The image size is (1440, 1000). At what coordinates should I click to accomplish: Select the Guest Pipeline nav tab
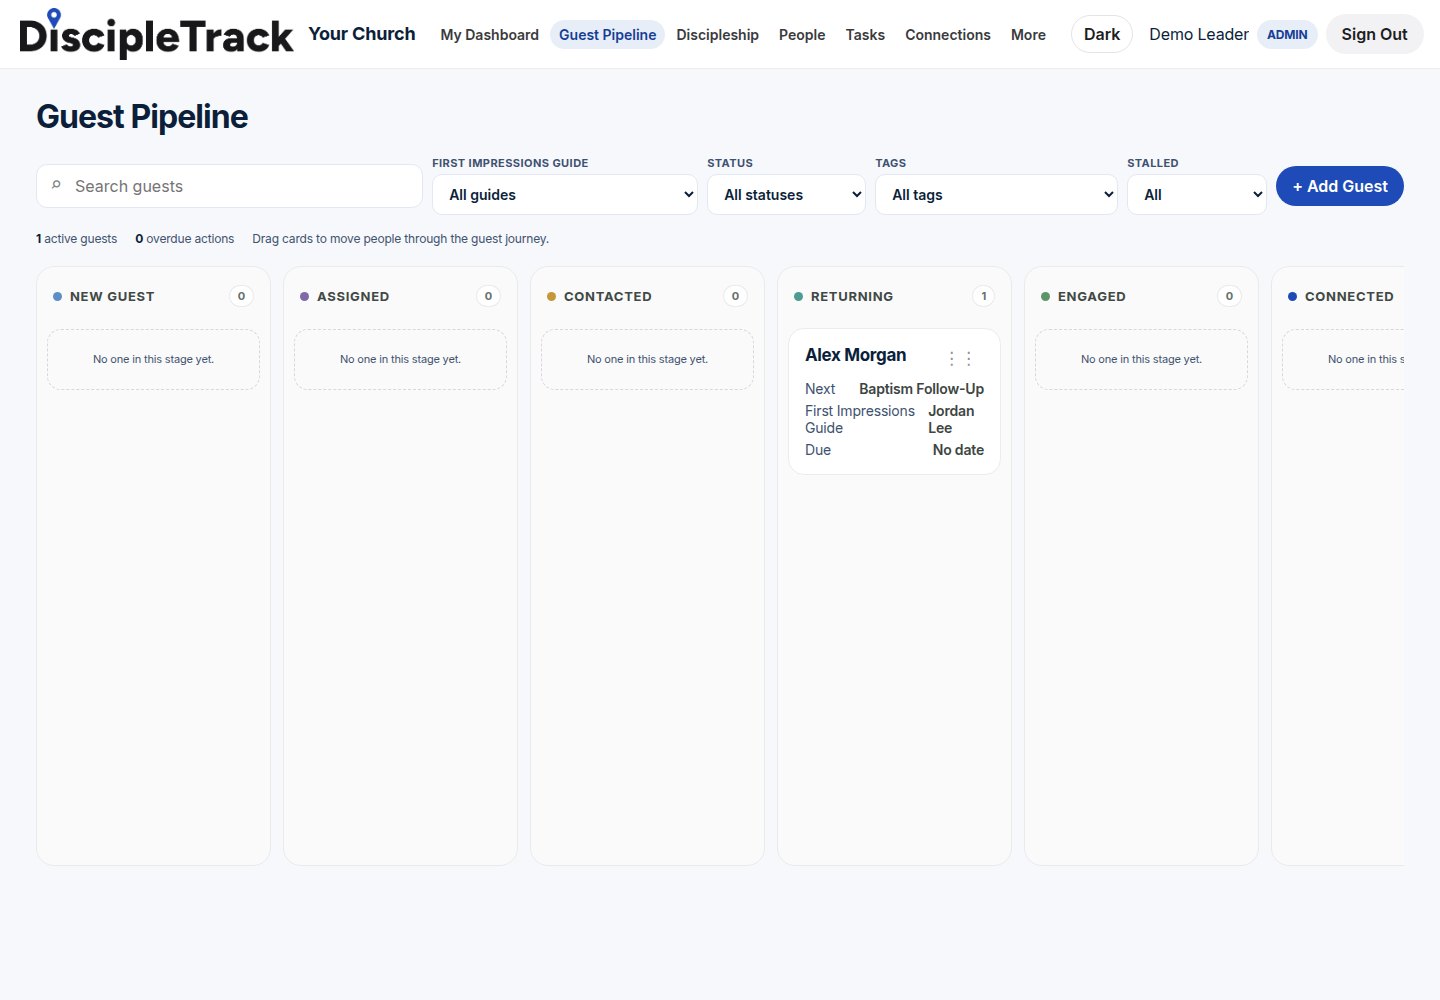(607, 34)
